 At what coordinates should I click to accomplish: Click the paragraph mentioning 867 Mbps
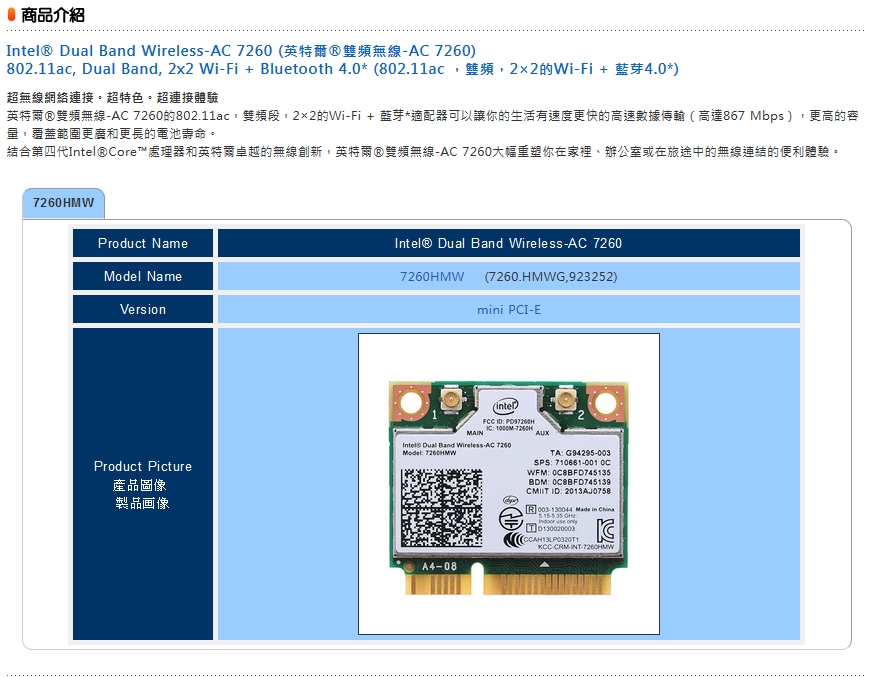pos(433,124)
